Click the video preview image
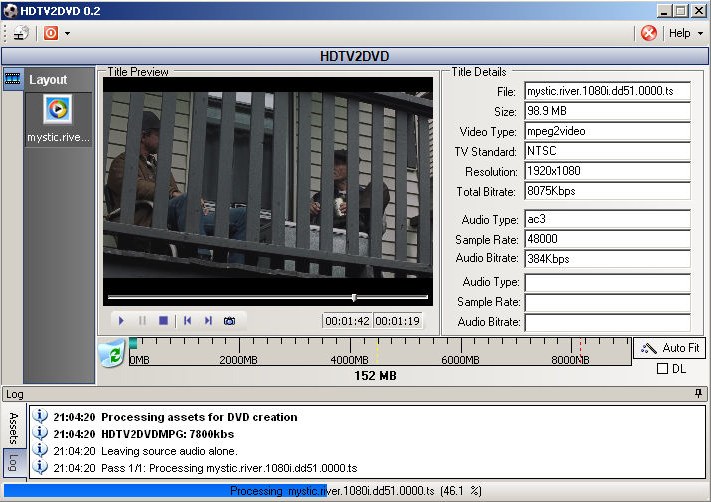Screen dimensions: 711x502 pos(268,184)
